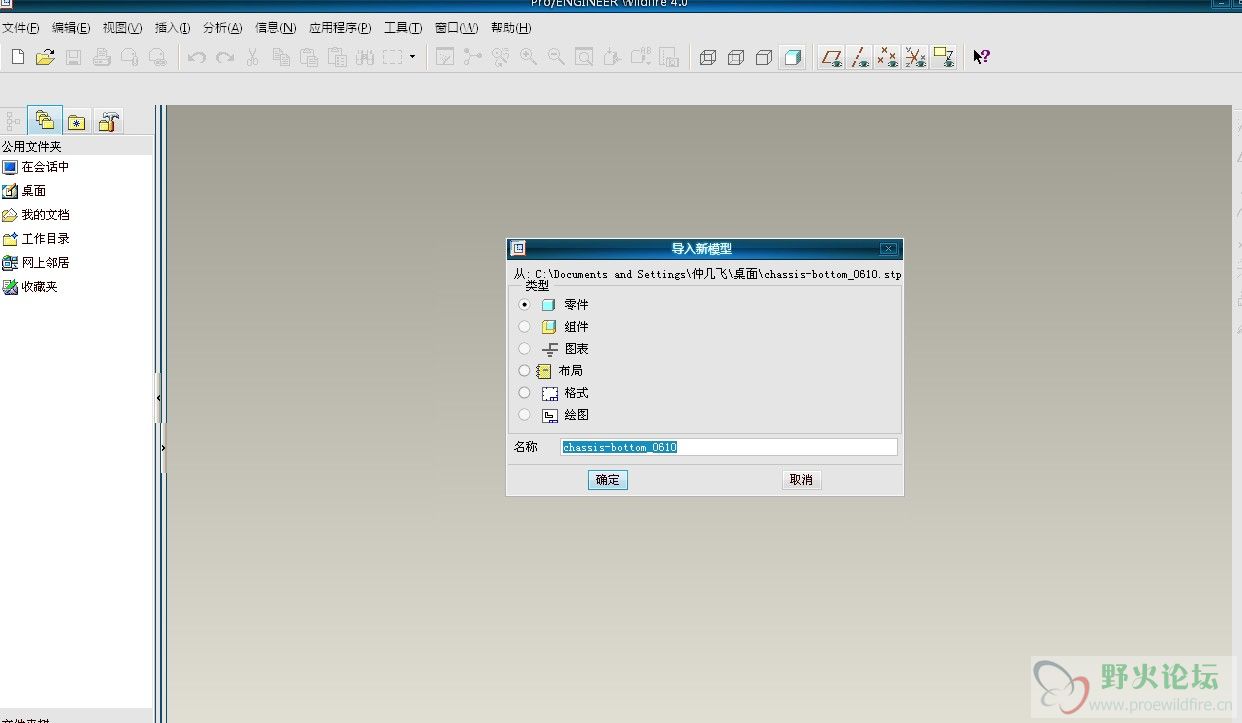Click the Zoom in magnifier icon
The height and width of the screenshot is (723, 1242).
point(528,57)
